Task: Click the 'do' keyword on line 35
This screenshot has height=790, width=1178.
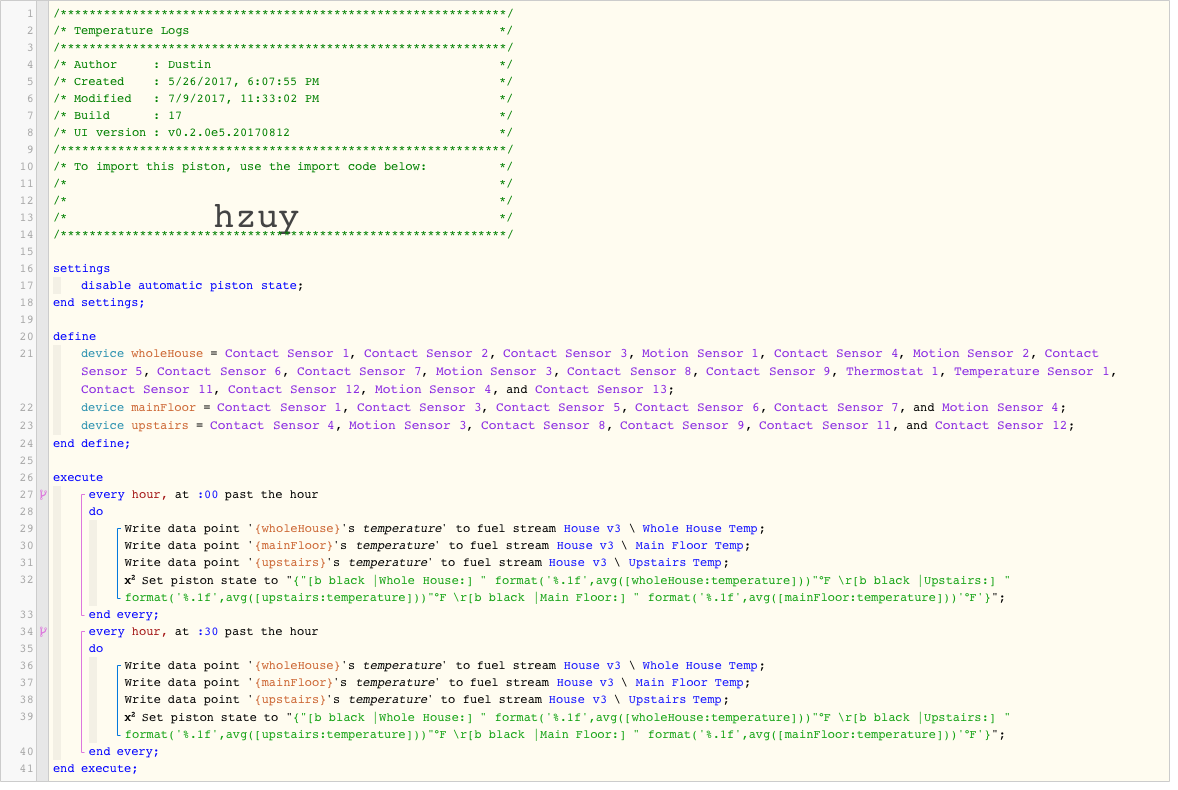Action: (95, 649)
